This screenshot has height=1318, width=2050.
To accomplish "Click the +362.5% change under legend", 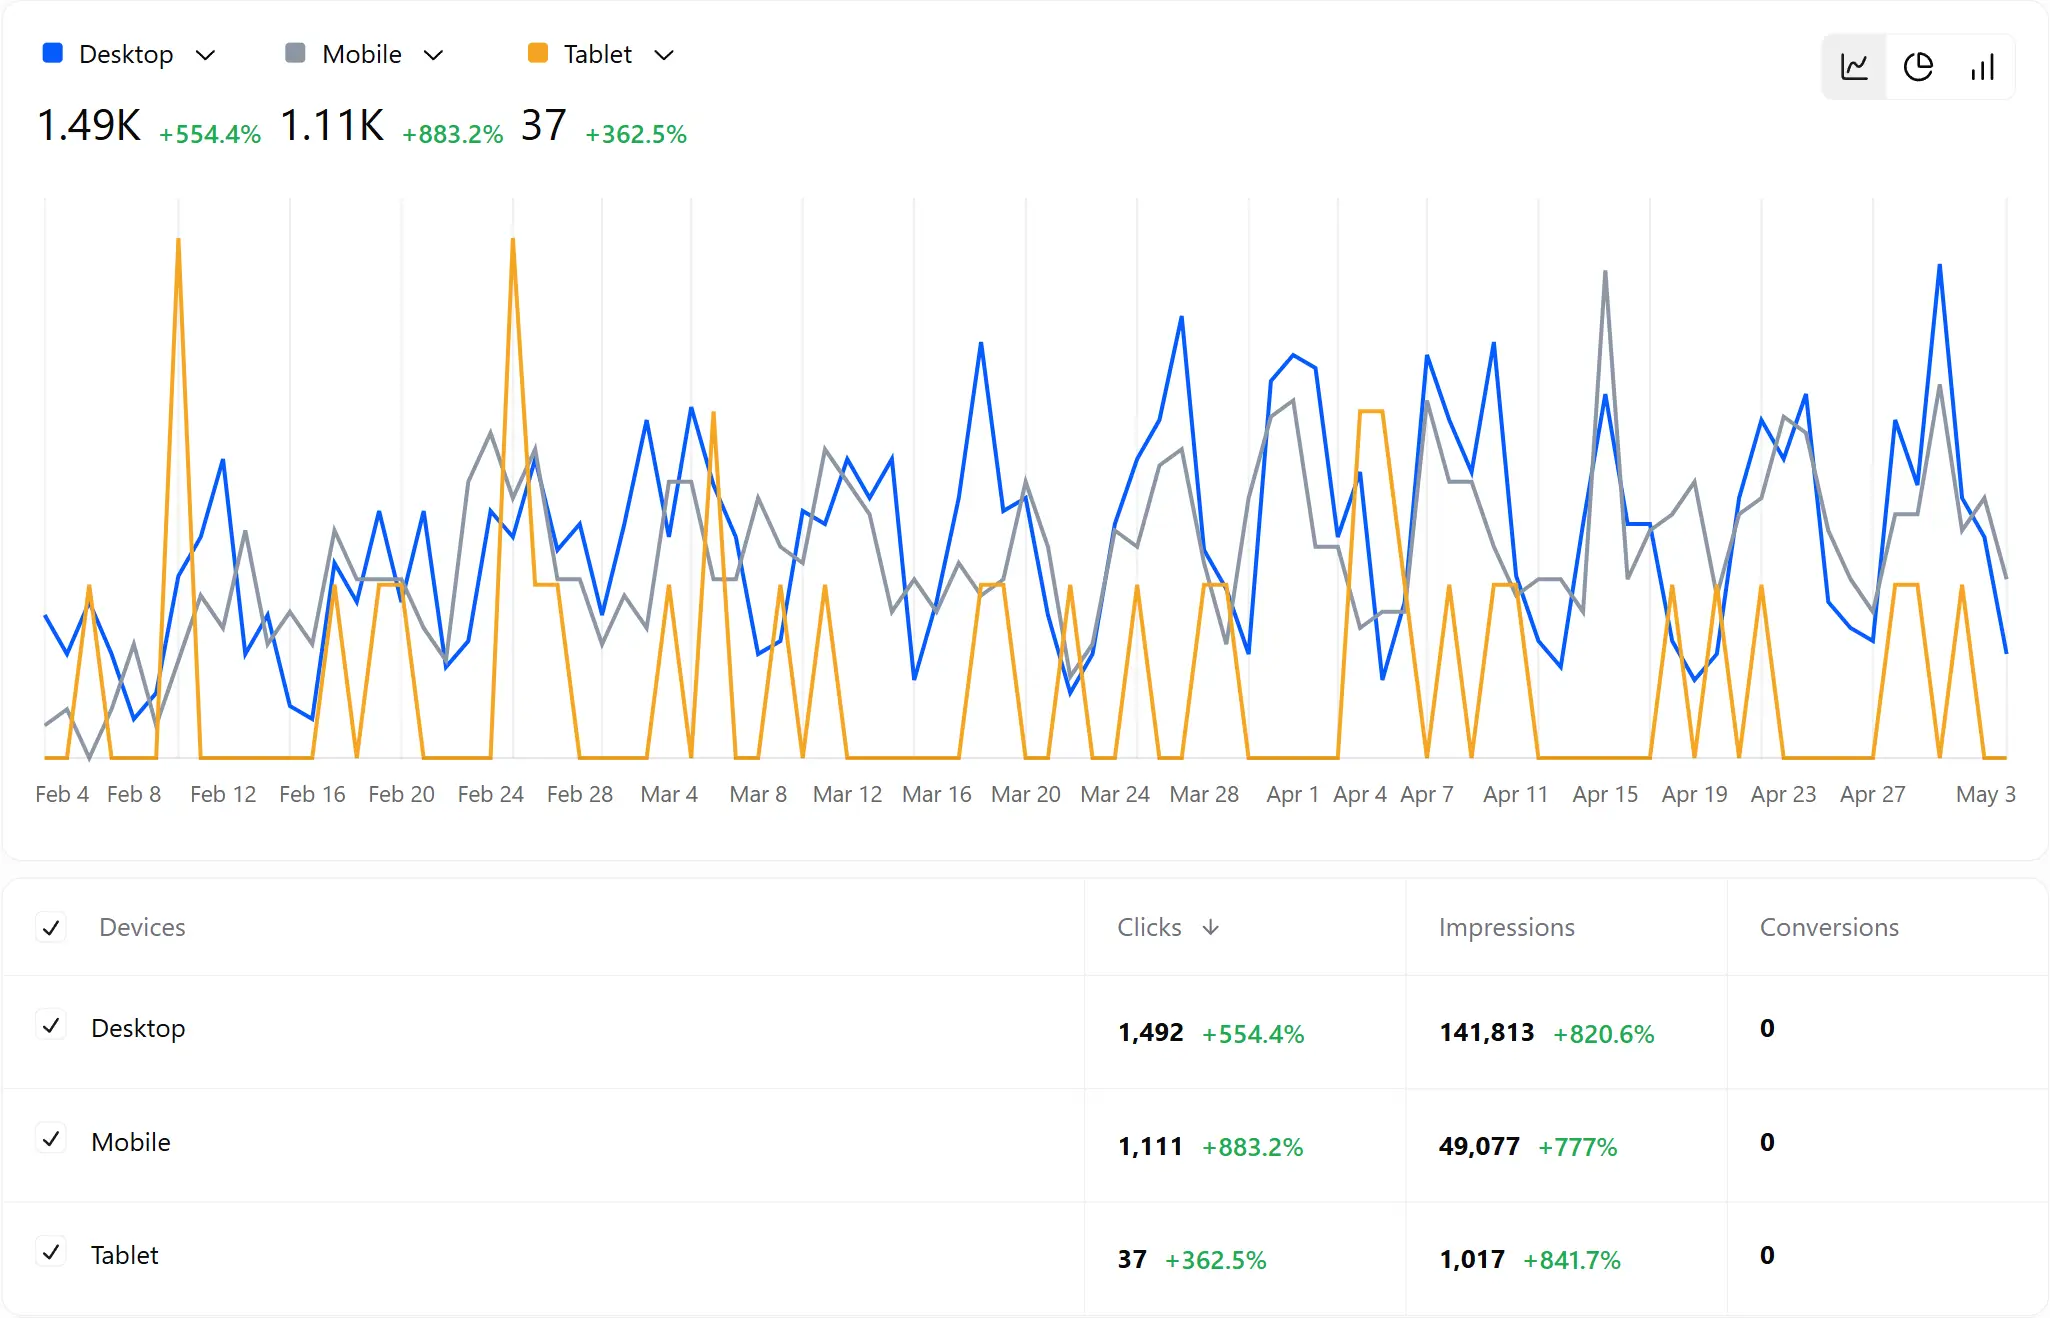I will 636,134.
